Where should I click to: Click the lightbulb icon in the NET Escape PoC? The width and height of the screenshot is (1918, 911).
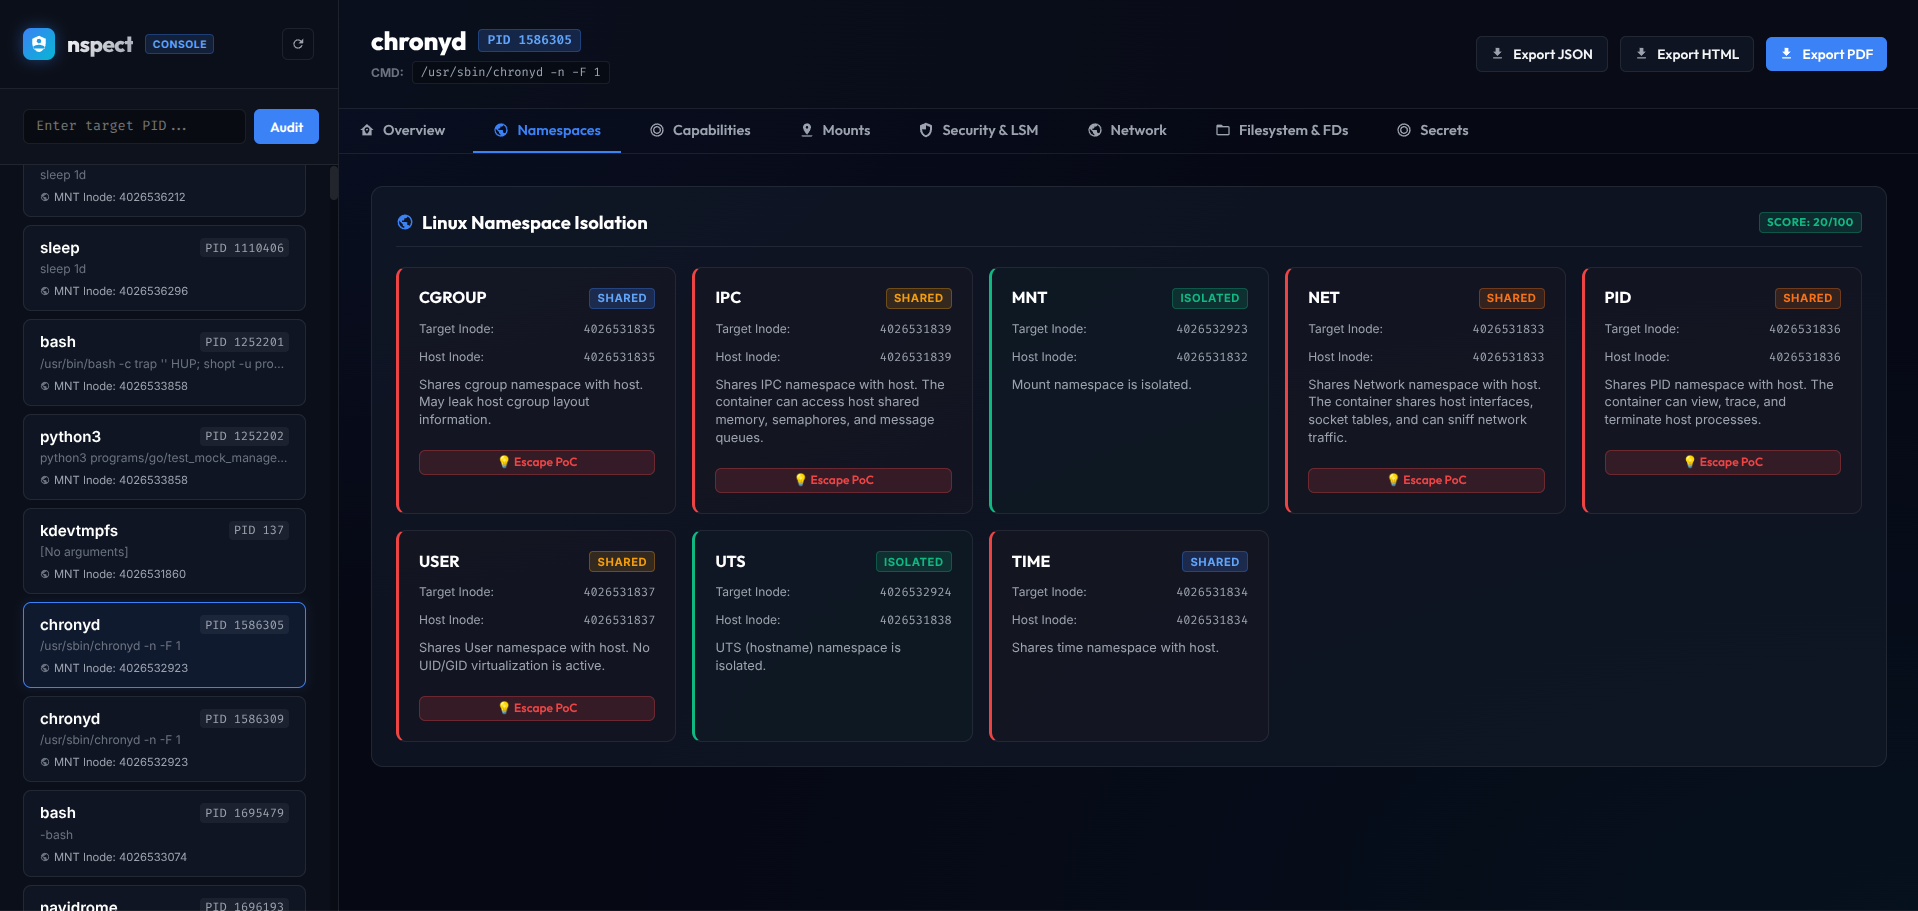pos(1393,480)
